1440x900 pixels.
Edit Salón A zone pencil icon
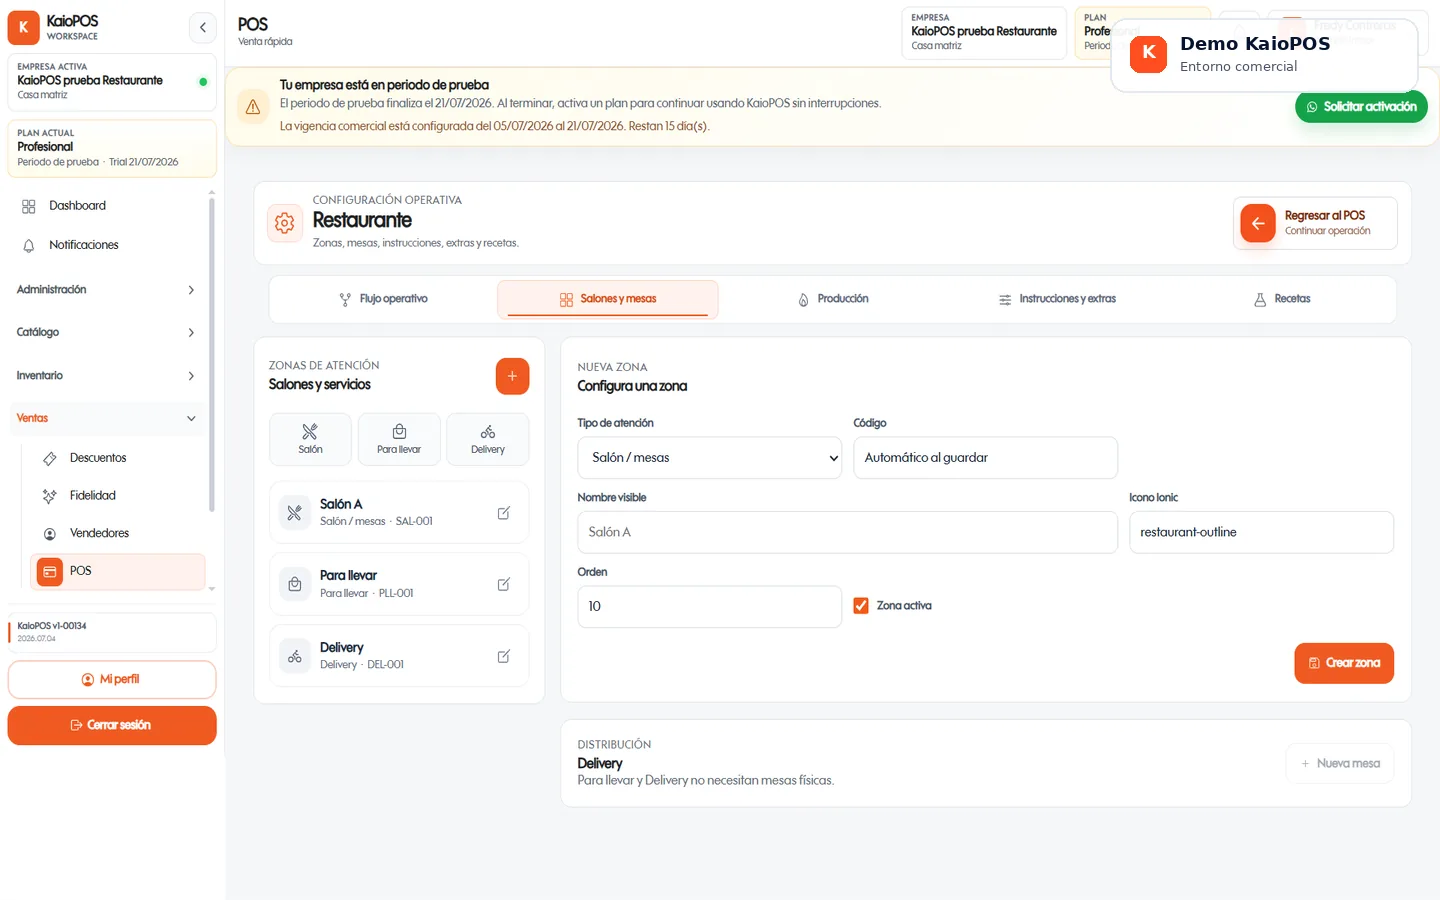tap(504, 513)
